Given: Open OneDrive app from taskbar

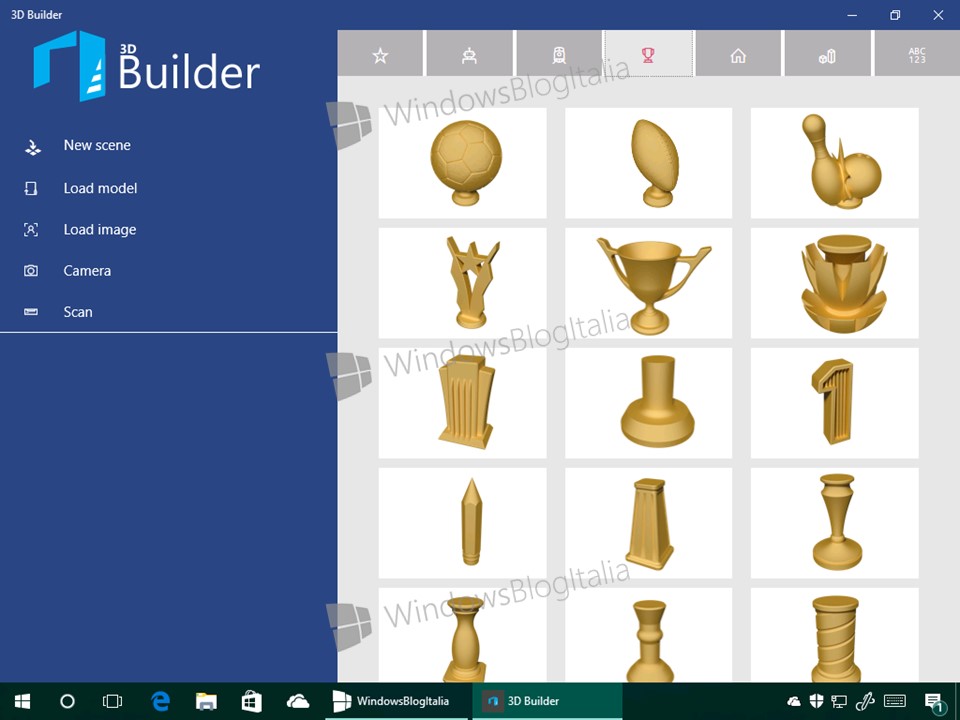Looking at the screenshot, I should tap(298, 701).
